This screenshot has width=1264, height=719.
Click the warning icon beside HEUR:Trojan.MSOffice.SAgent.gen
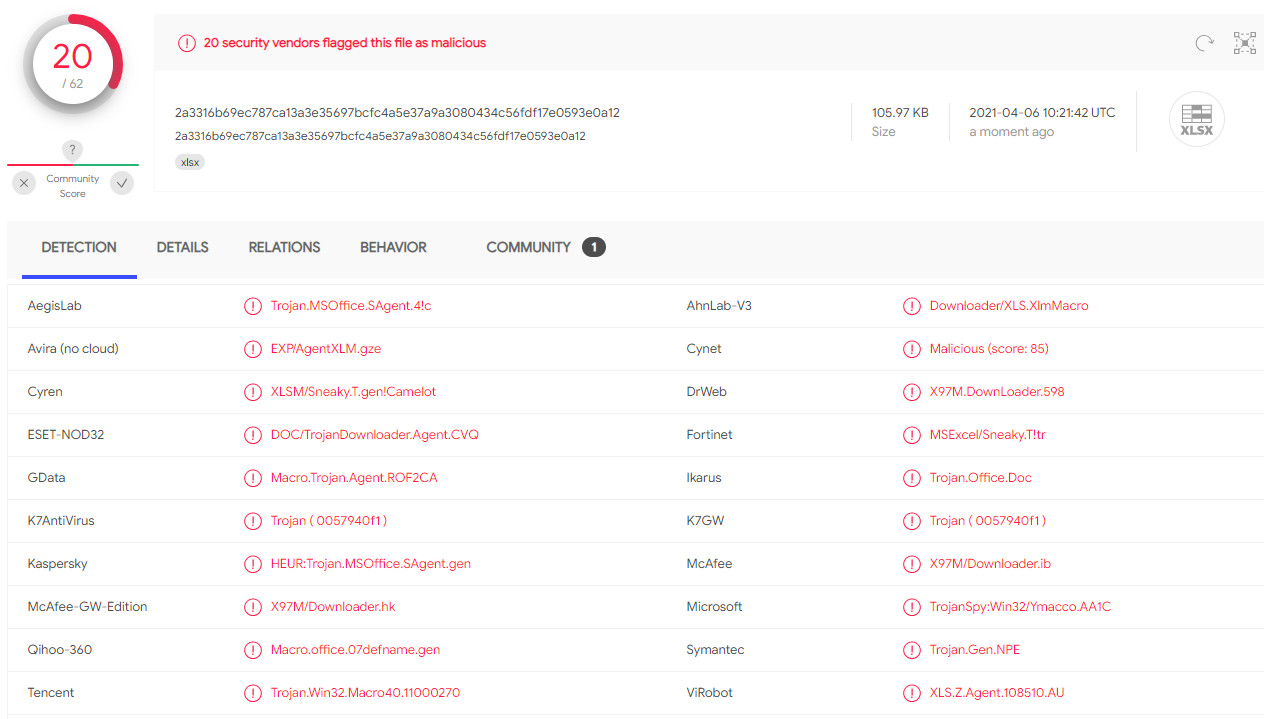click(252, 564)
